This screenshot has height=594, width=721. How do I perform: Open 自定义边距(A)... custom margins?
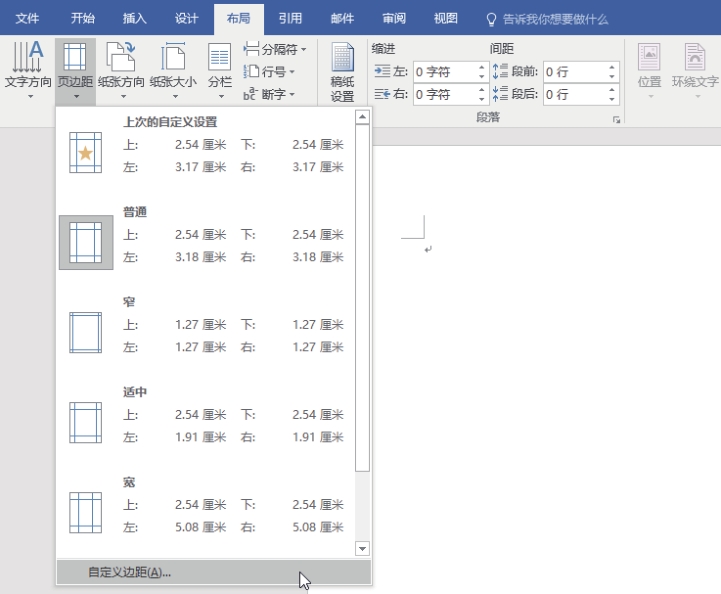click(214, 572)
